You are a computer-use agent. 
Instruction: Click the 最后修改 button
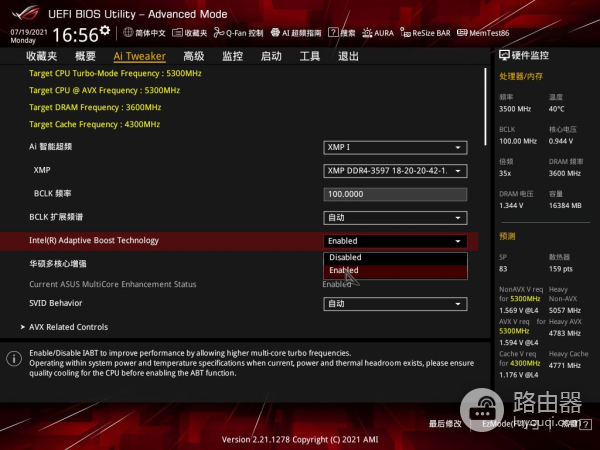[445, 424]
